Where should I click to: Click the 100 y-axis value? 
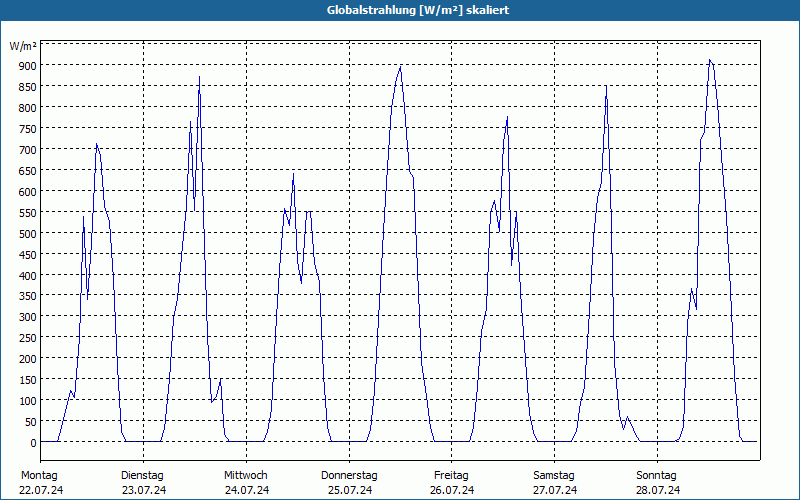(28, 401)
